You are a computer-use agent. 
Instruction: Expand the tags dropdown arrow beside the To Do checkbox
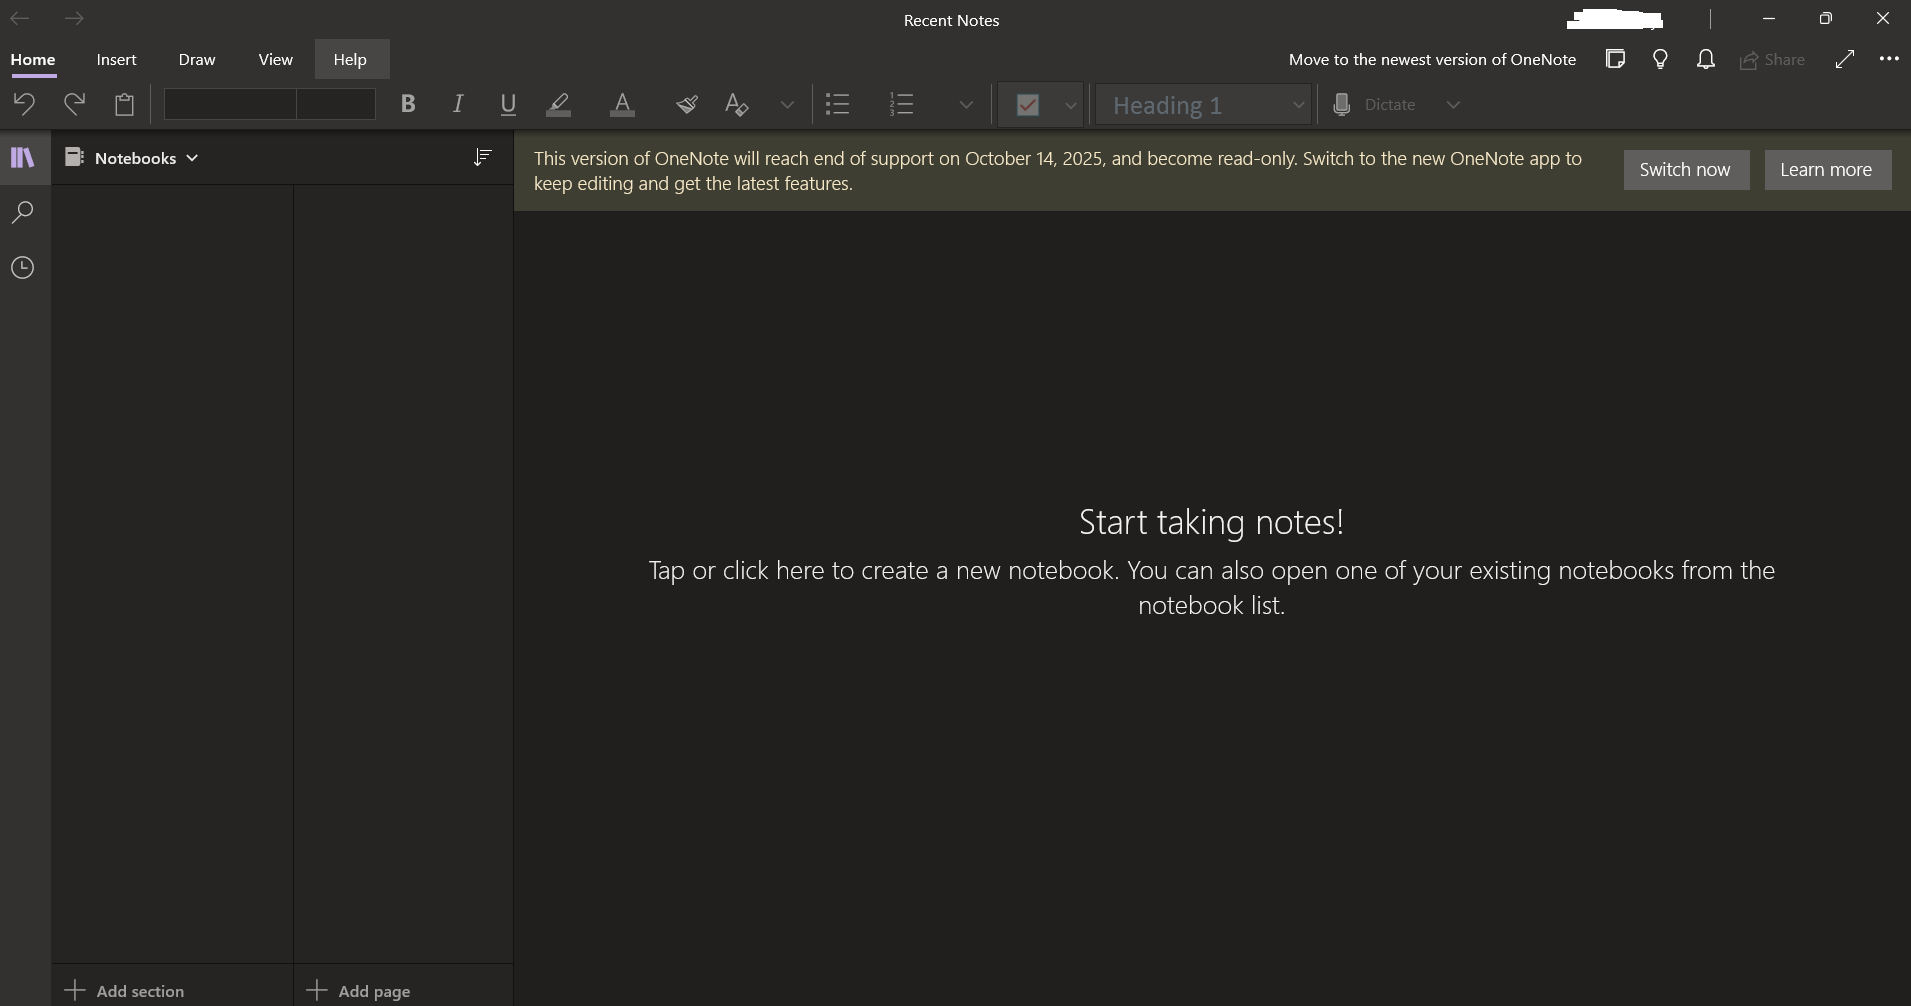coord(1070,105)
